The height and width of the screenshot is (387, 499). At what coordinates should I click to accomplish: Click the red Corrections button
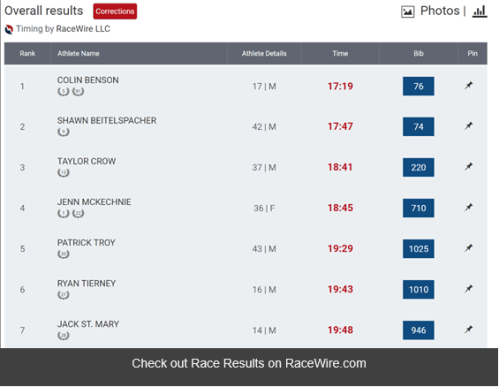pos(115,11)
